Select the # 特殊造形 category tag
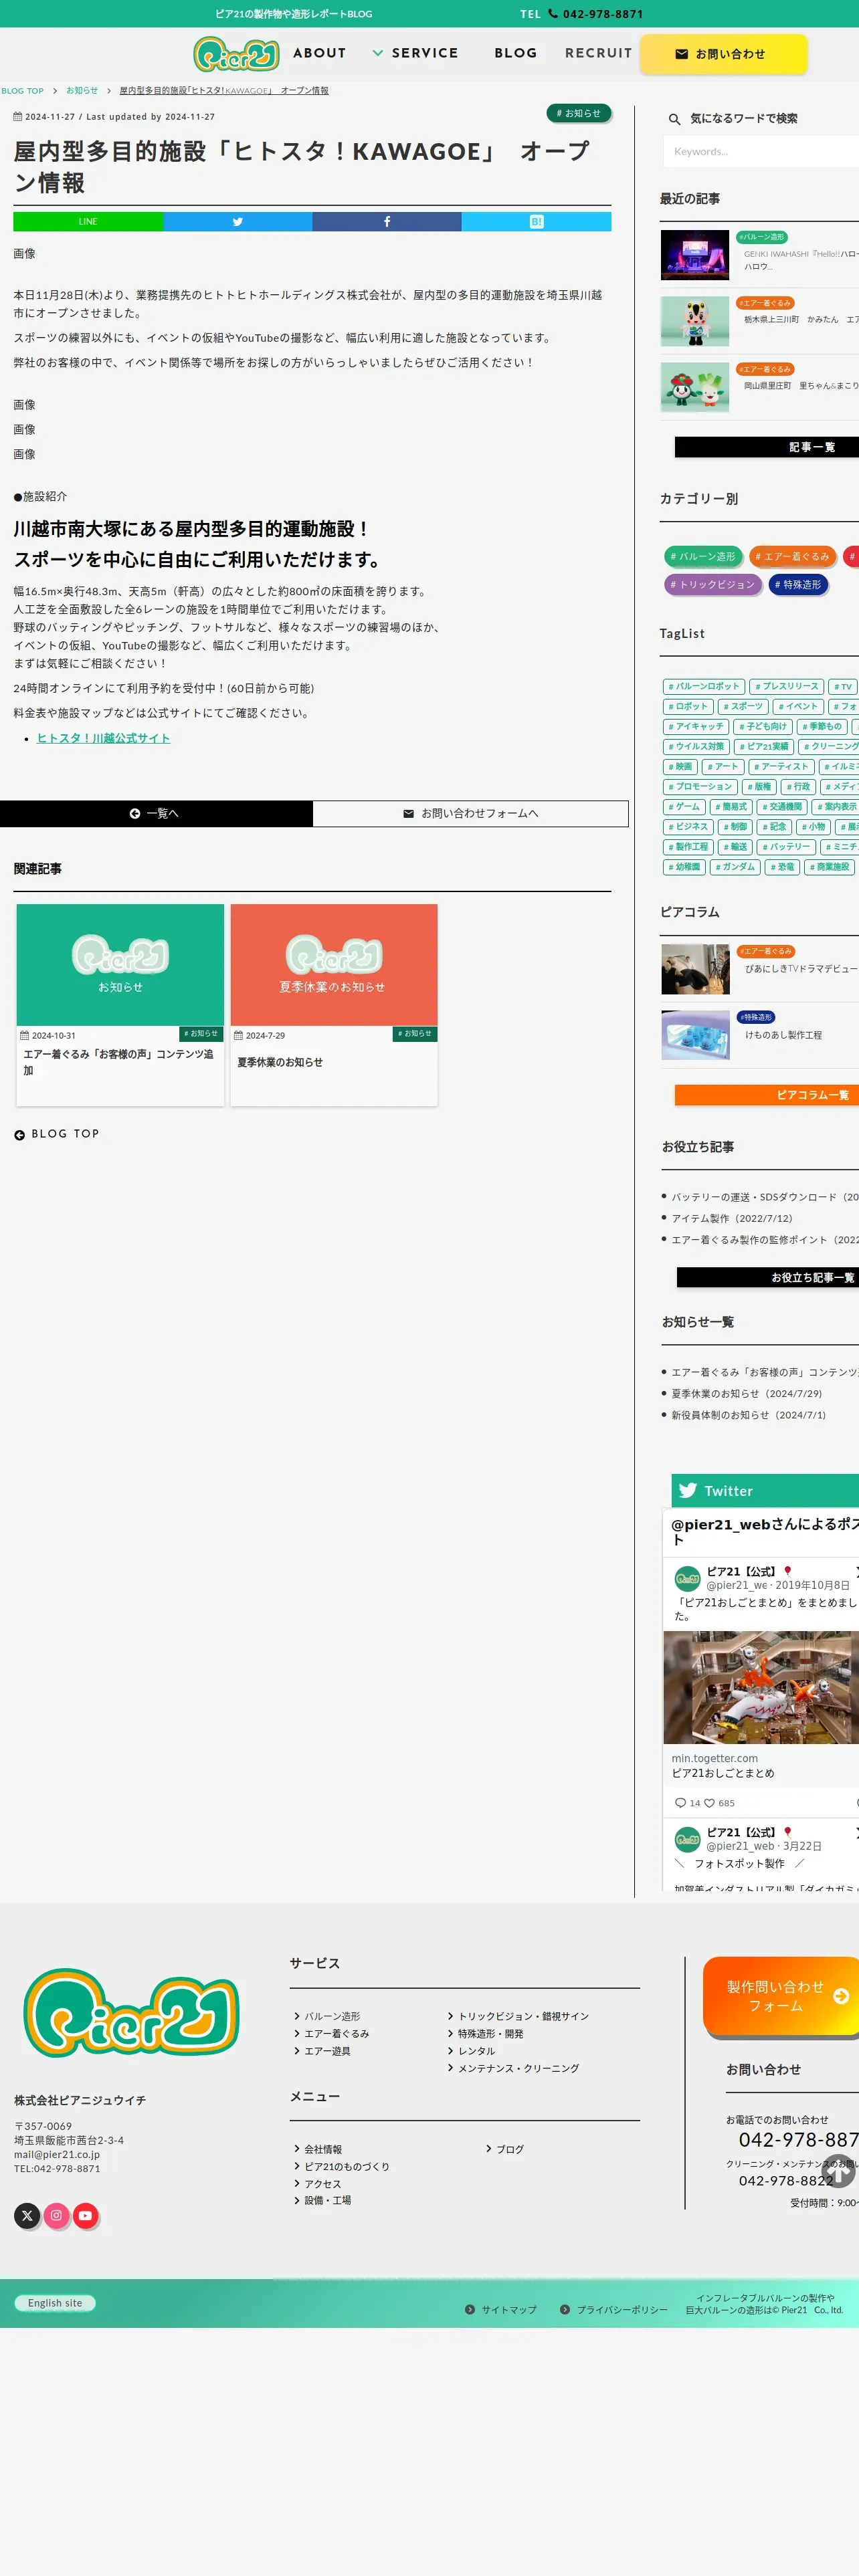The height and width of the screenshot is (2576, 859). (798, 585)
